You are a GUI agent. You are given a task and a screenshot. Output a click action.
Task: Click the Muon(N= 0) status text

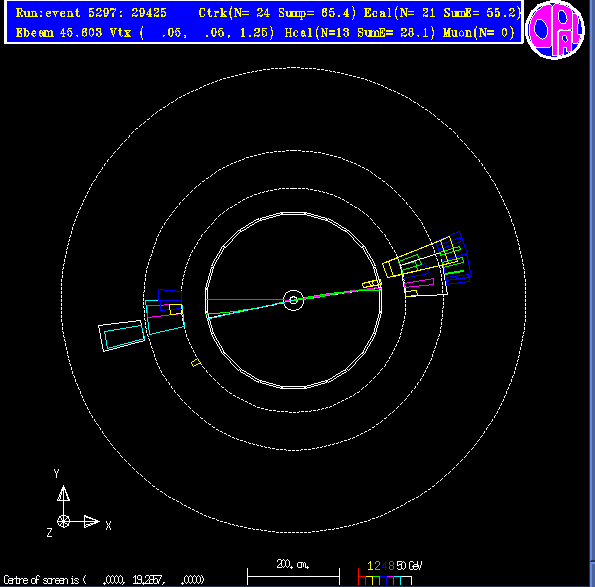[x=479, y=33]
